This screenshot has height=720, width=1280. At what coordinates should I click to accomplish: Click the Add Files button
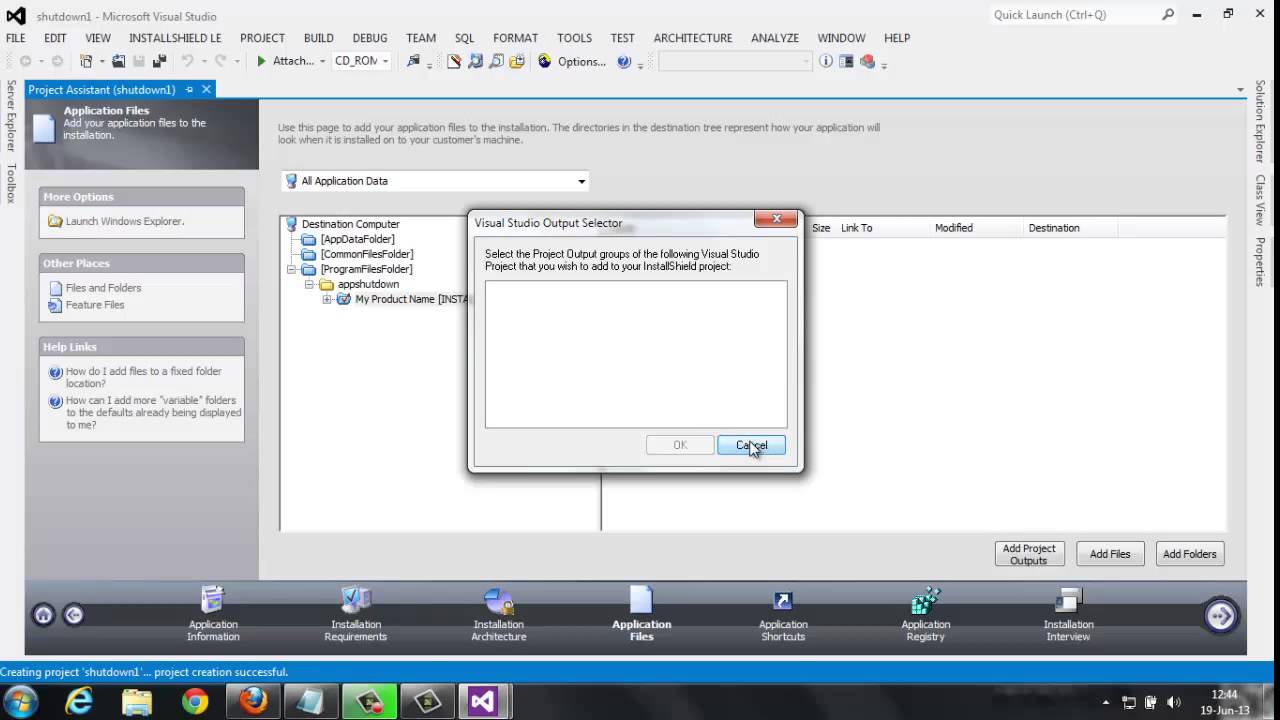pyautogui.click(x=1110, y=554)
